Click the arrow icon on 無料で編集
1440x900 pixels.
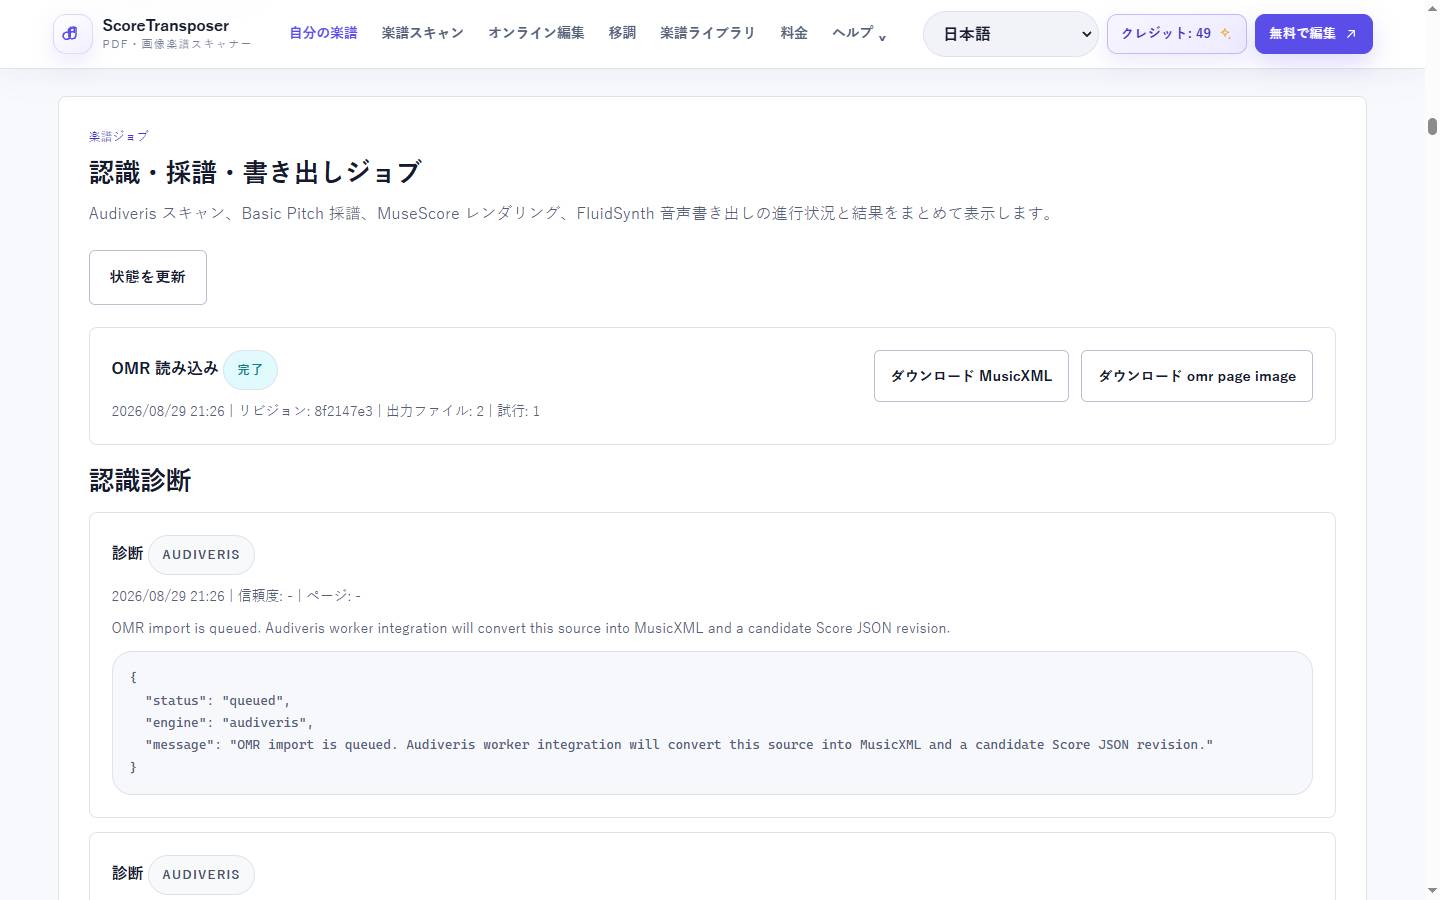point(1351,34)
